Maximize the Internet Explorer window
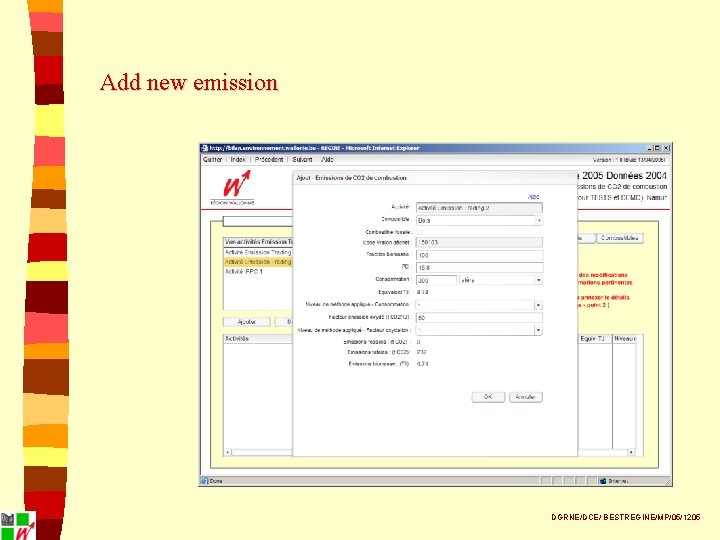 [657, 148]
